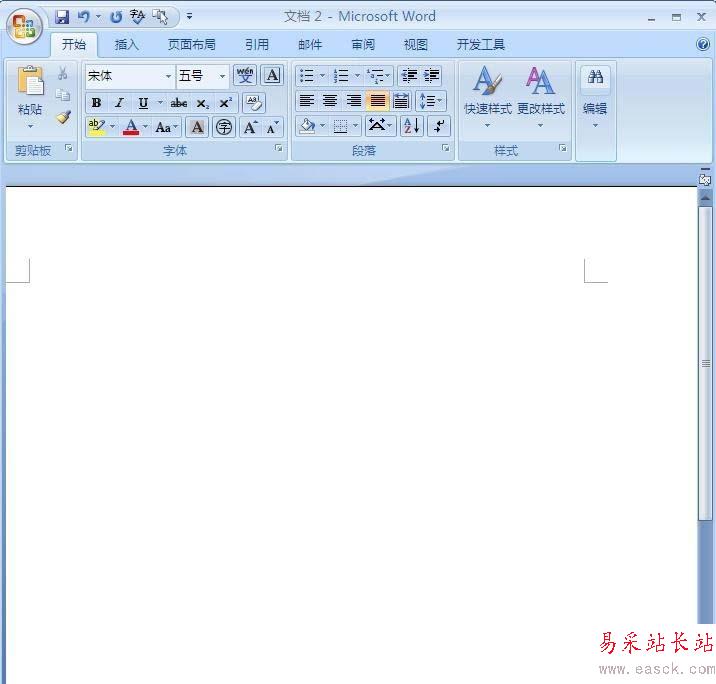Toggle distributed alignment
716x684 pixels.
coord(401,101)
